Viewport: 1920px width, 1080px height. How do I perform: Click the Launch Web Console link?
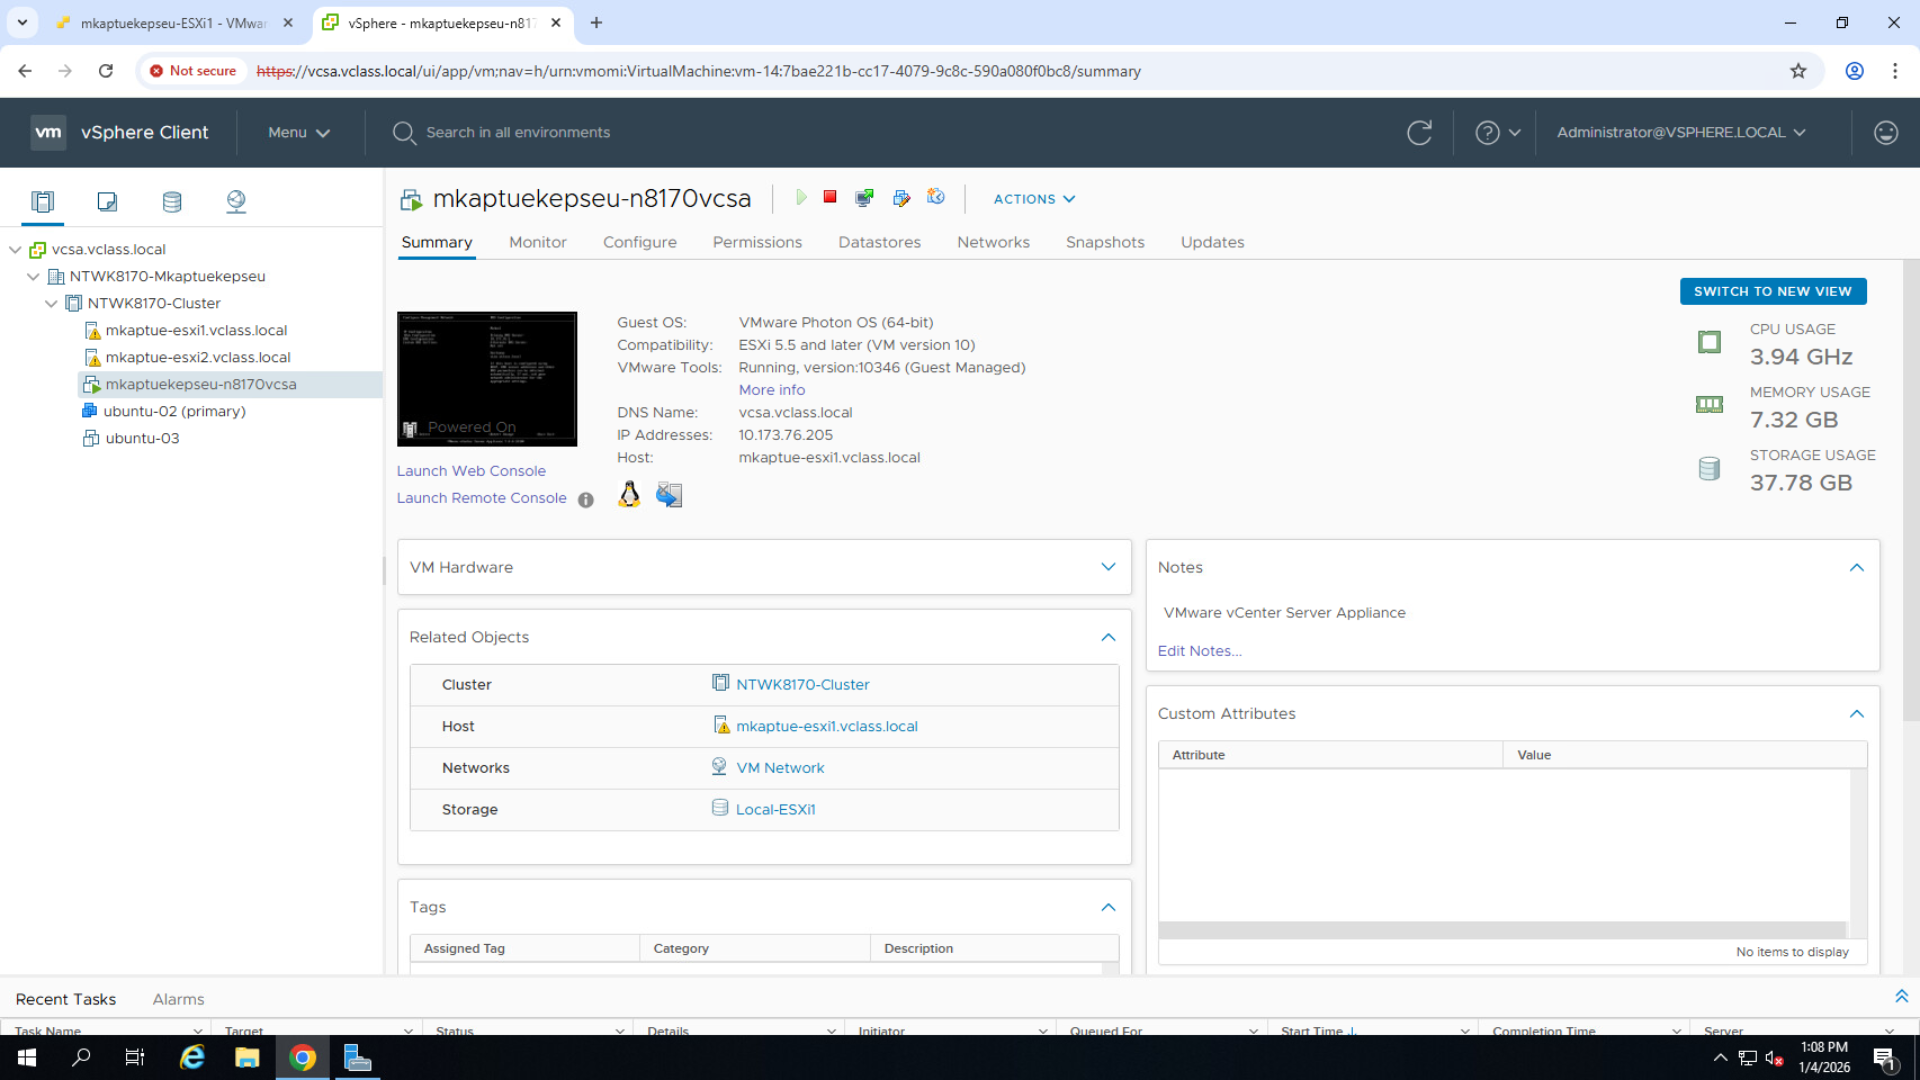pos(471,470)
